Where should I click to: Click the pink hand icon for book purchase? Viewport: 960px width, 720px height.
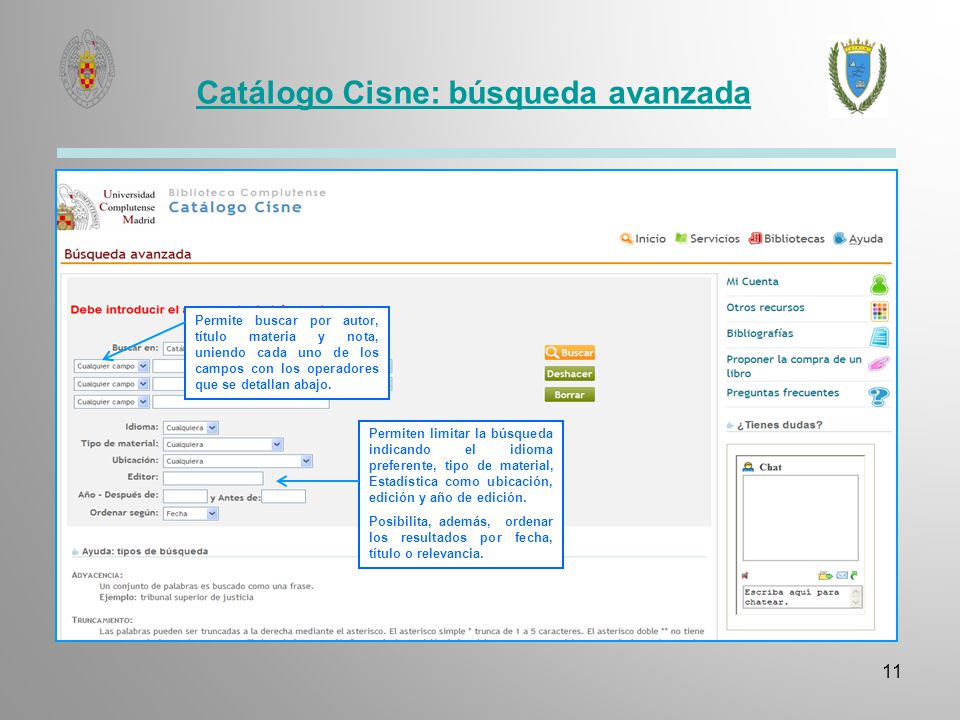pyautogui.click(x=879, y=364)
